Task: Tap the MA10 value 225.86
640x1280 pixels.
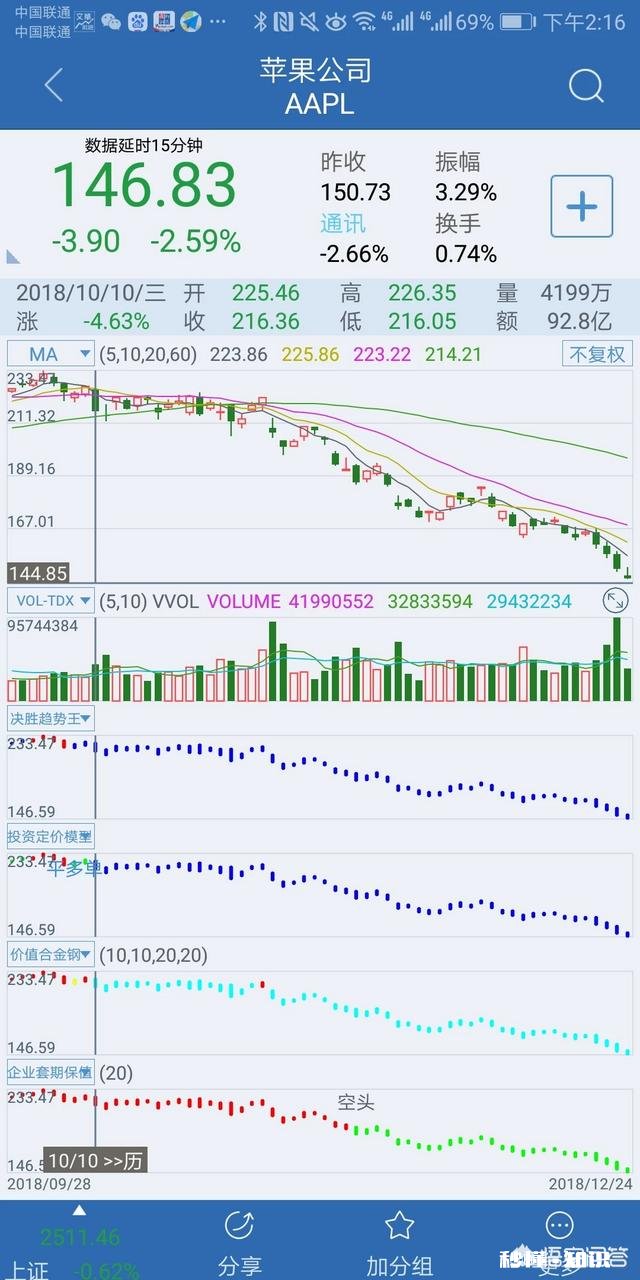Action: (x=311, y=354)
